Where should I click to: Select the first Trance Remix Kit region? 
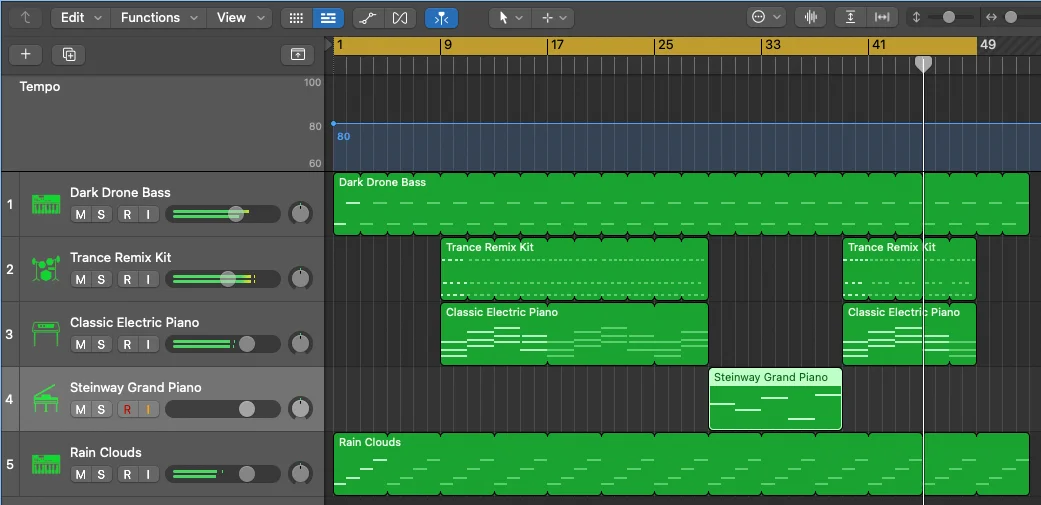pyautogui.click(x=574, y=269)
